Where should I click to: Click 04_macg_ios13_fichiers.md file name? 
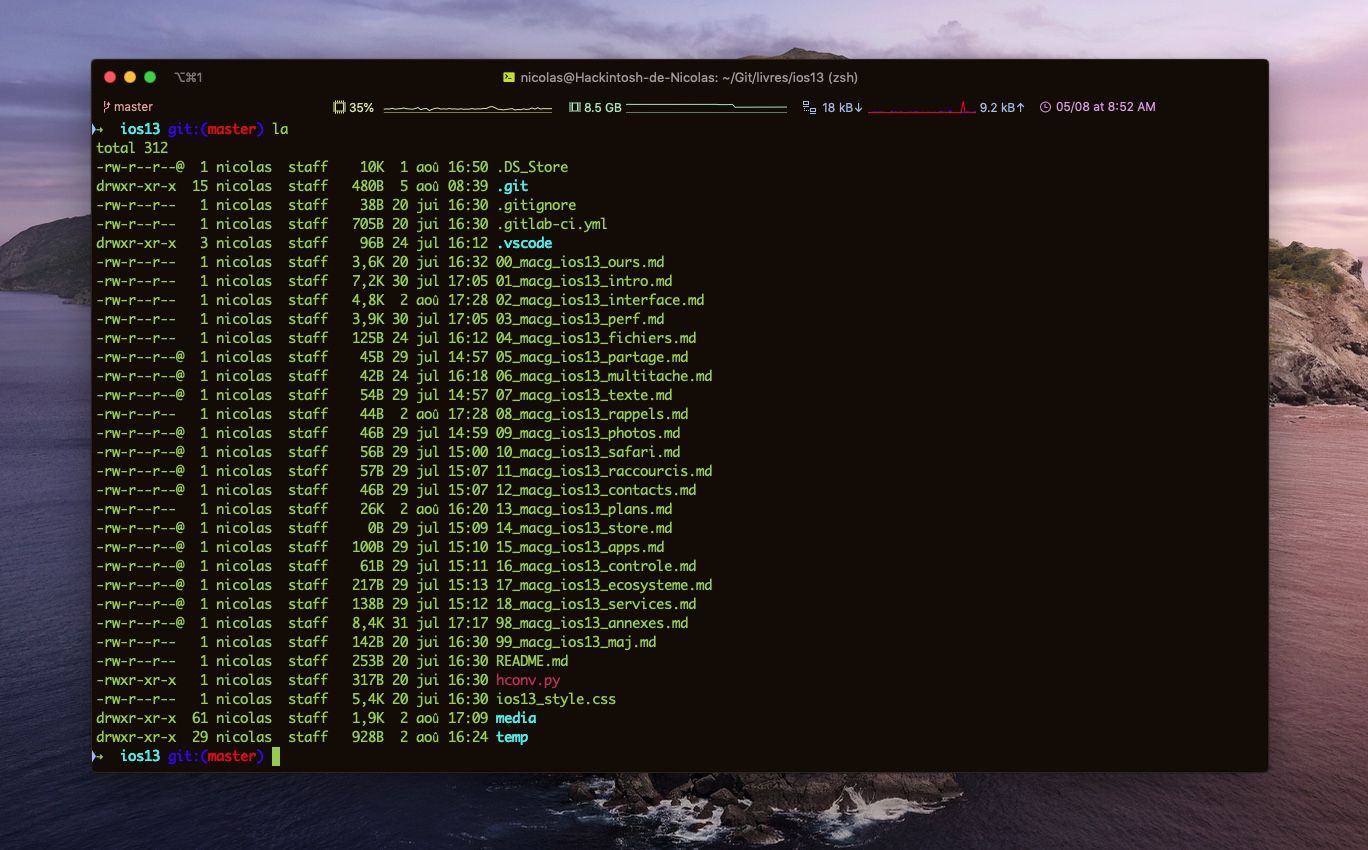click(x=596, y=338)
